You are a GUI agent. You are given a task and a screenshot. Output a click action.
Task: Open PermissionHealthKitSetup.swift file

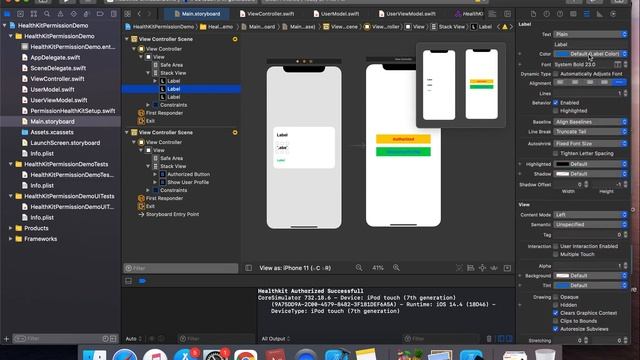coord(73,111)
